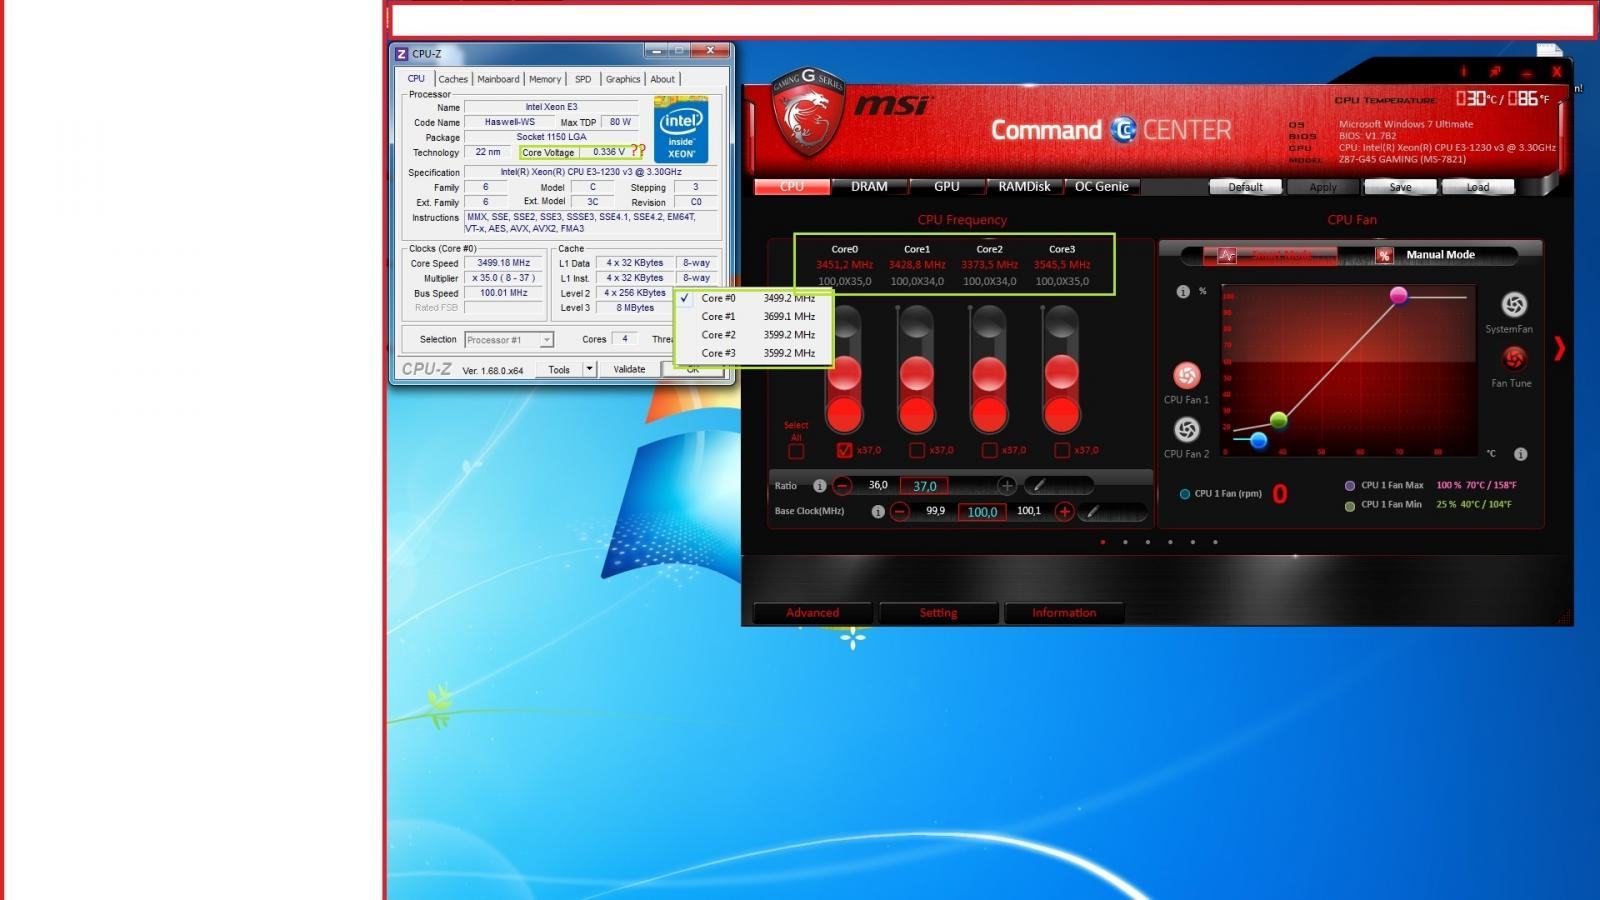Click the Core1 frequency slider knob

pyautogui.click(x=916, y=373)
